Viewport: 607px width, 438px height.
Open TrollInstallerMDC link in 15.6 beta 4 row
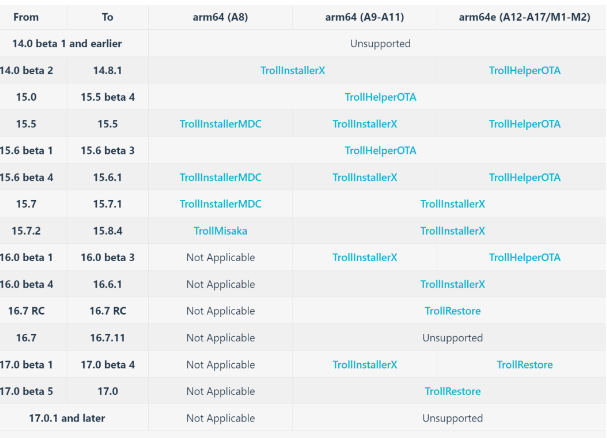[220, 177]
